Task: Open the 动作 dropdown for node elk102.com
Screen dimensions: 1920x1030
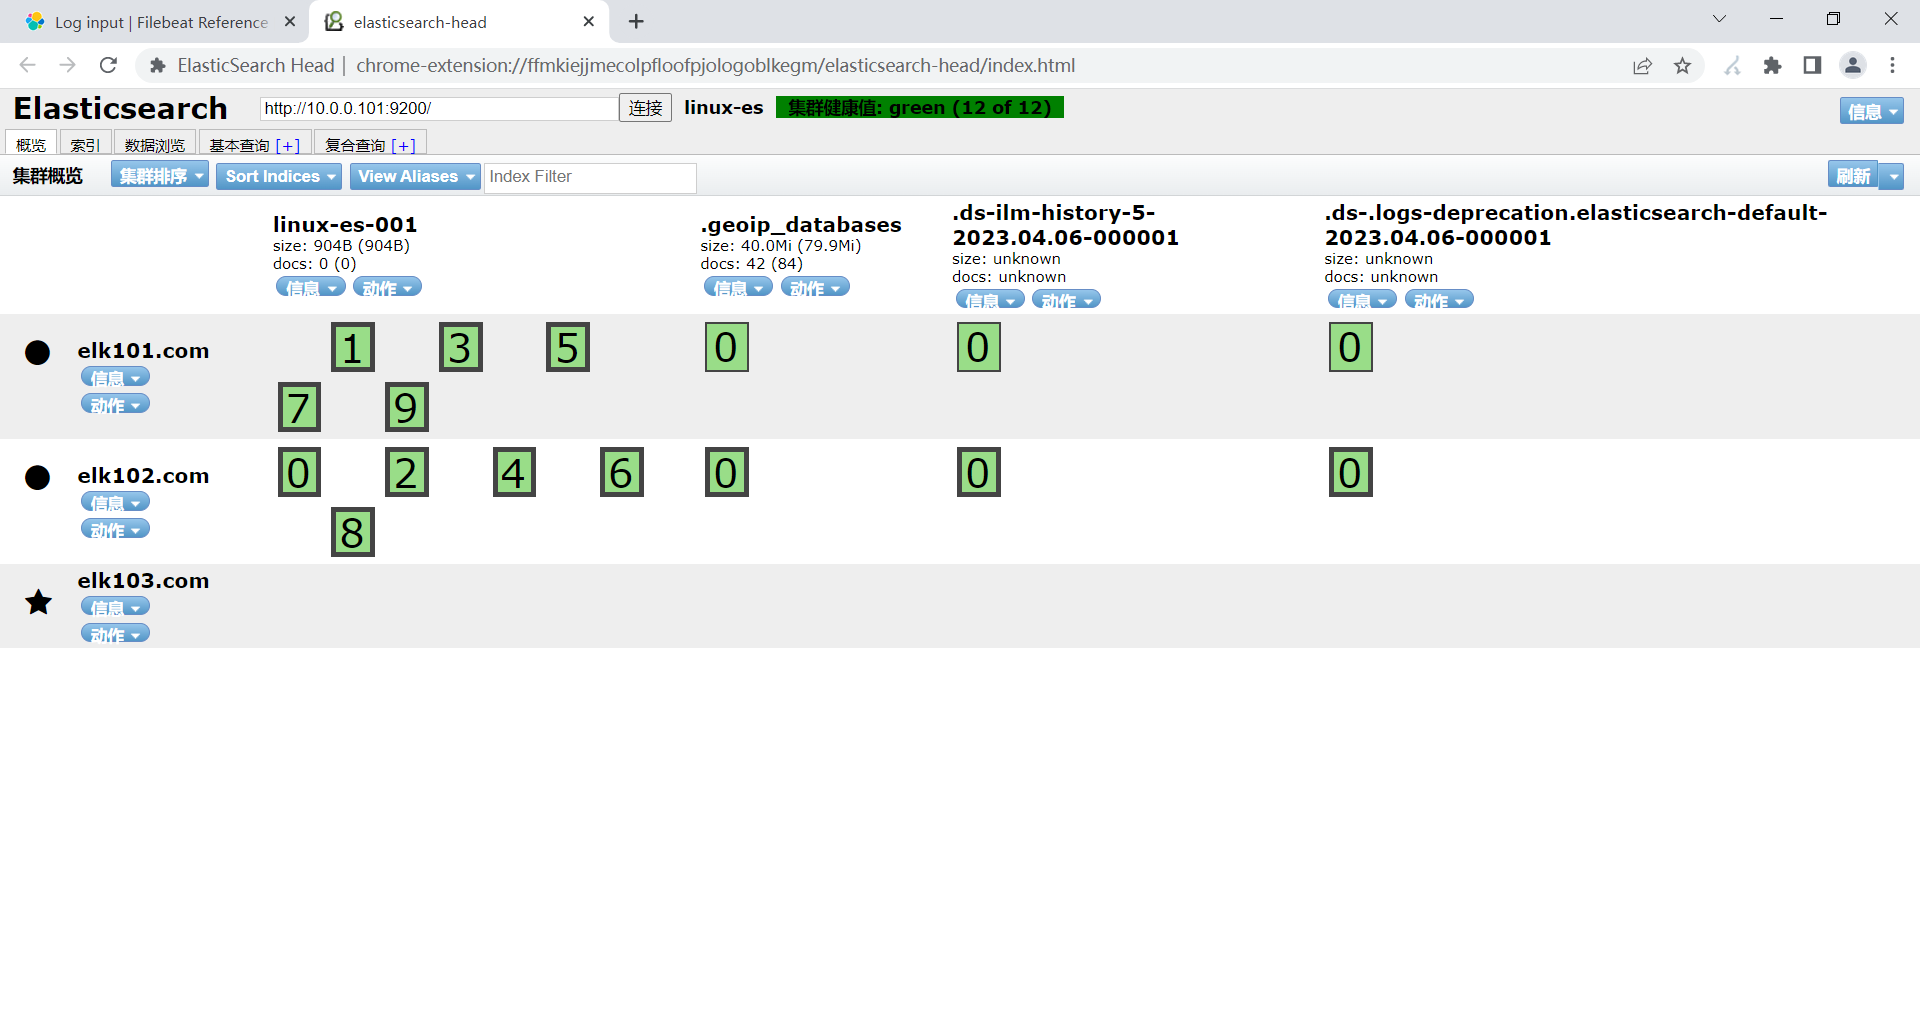Action: click(115, 529)
